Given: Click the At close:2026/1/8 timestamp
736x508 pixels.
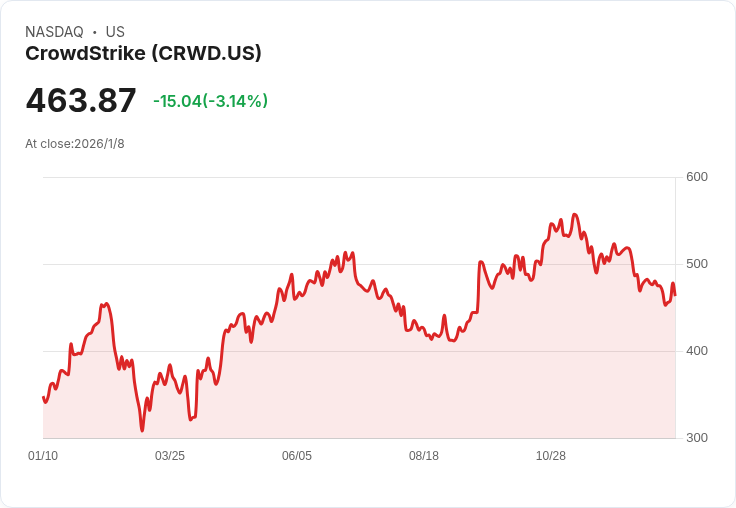Looking at the screenshot, I should 75,144.
